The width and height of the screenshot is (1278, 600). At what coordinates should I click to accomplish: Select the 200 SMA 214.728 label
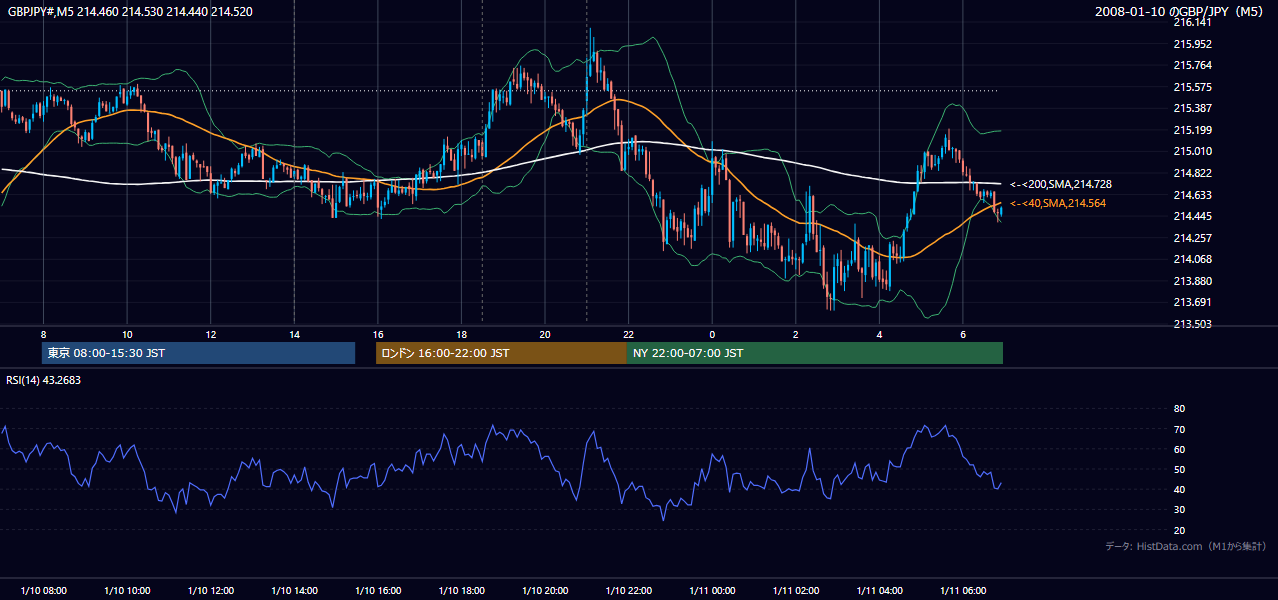click(x=1061, y=184)
